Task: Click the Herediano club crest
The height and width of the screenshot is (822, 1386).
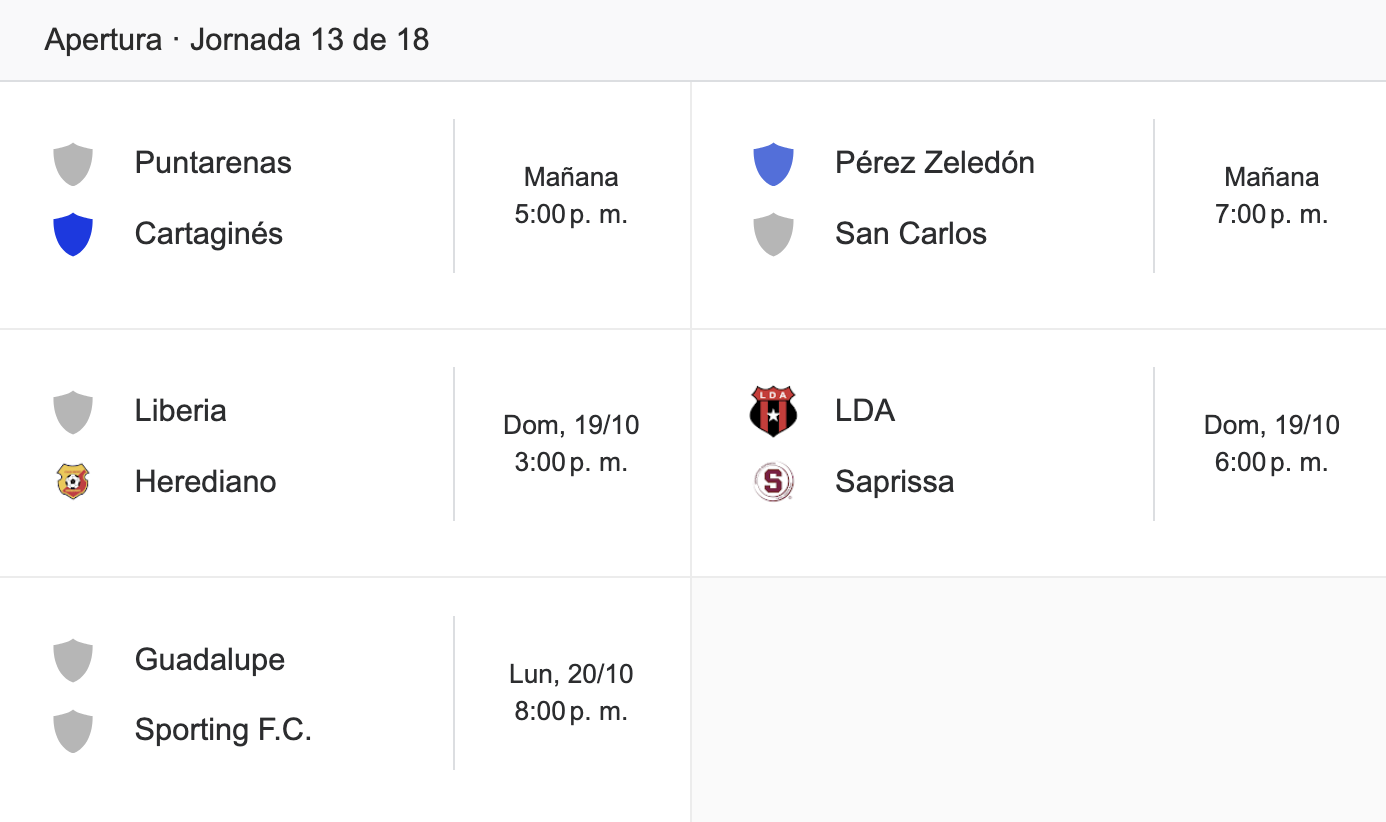Action: point(73,482)
